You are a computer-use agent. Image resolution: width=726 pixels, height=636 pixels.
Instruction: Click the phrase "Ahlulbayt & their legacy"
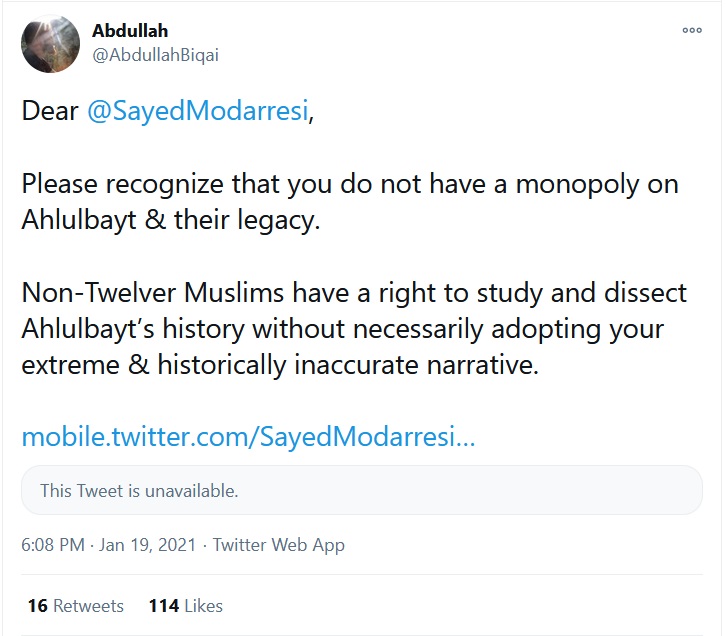[x=171, y=220]
